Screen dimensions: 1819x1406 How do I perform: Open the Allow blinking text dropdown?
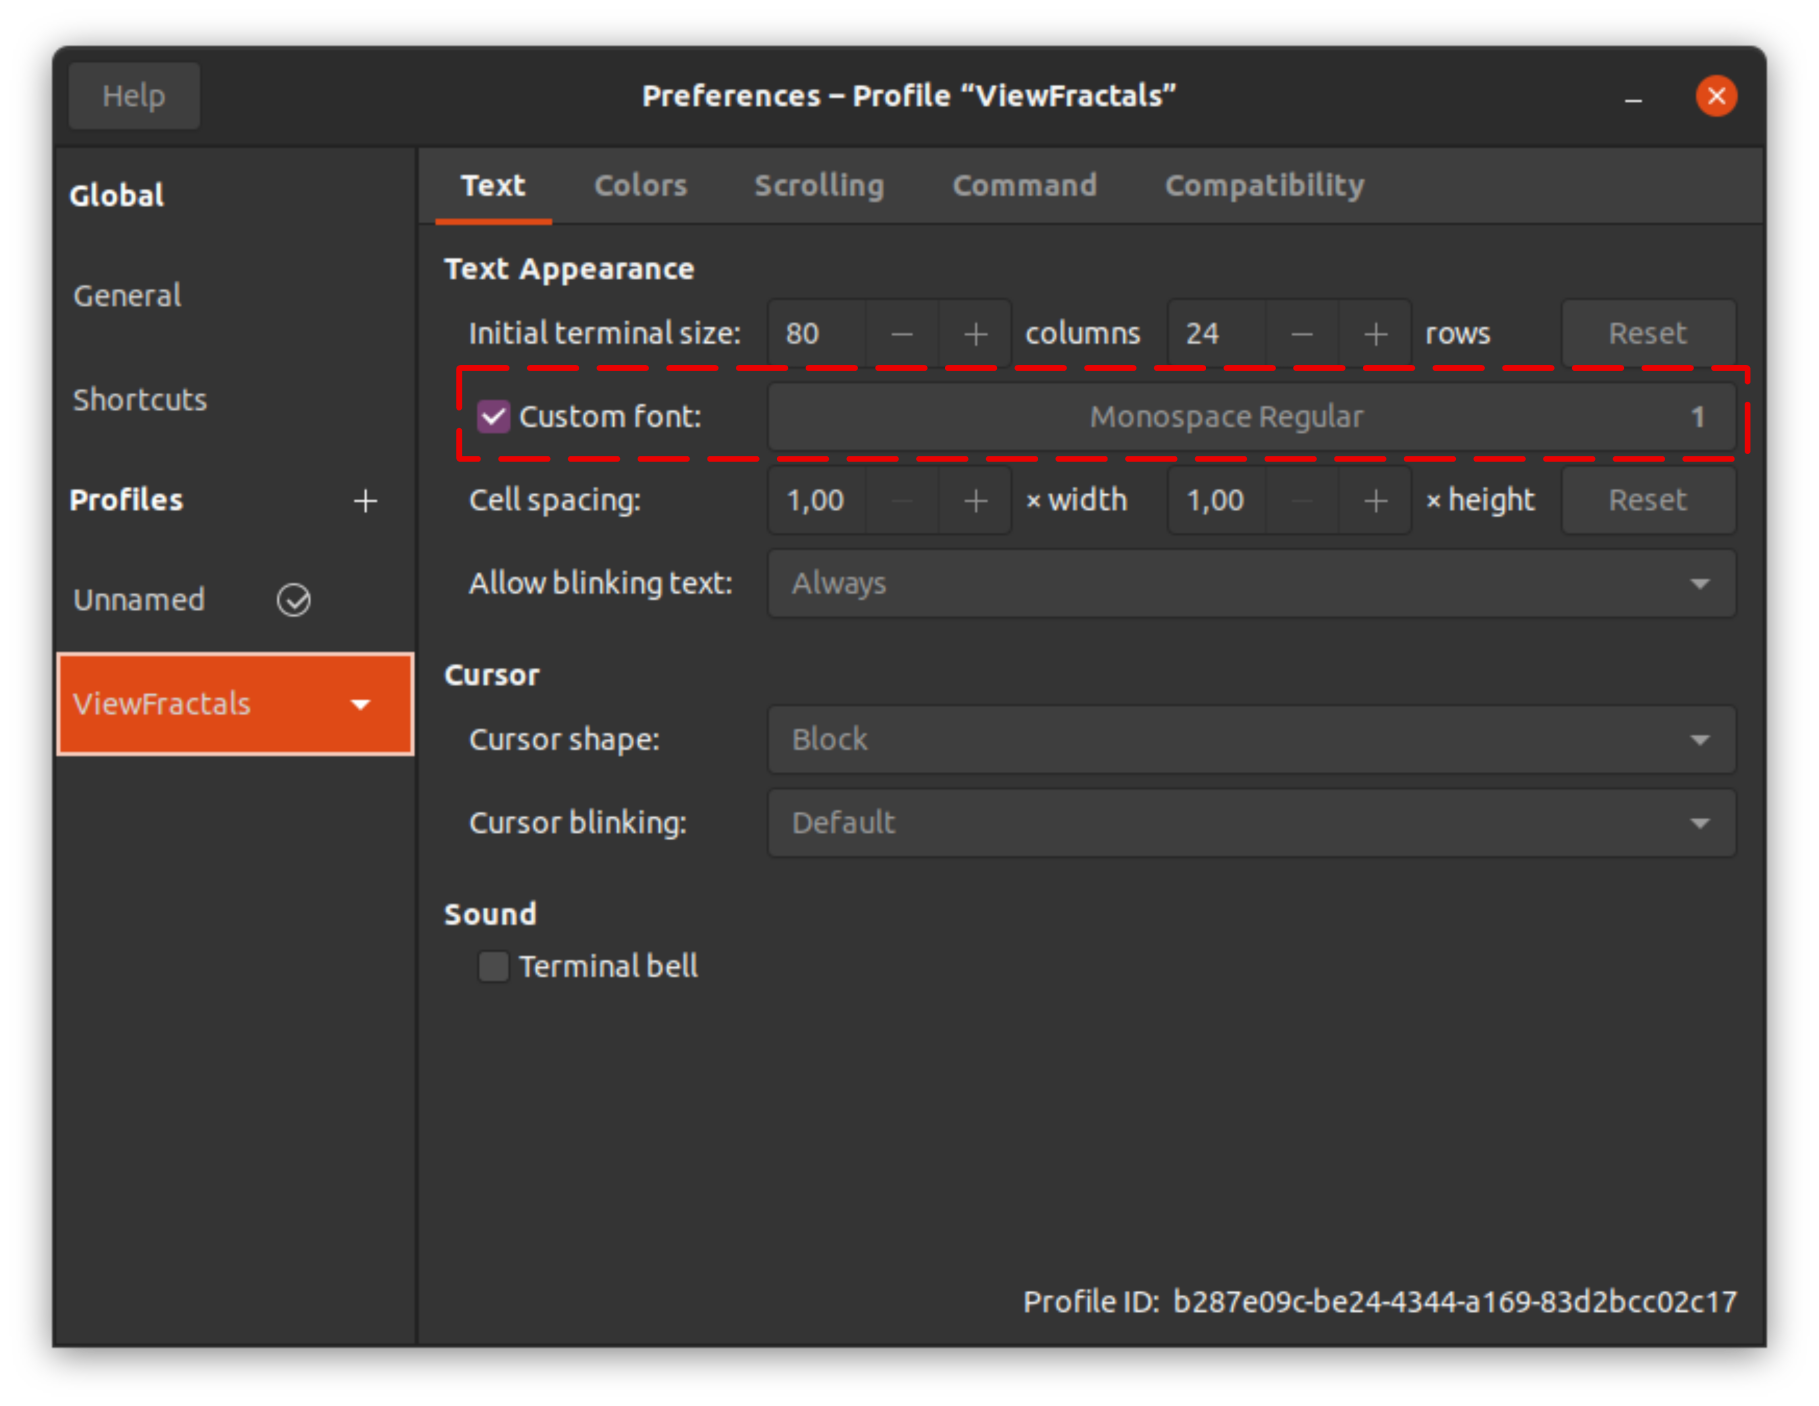coord(1251,583)
